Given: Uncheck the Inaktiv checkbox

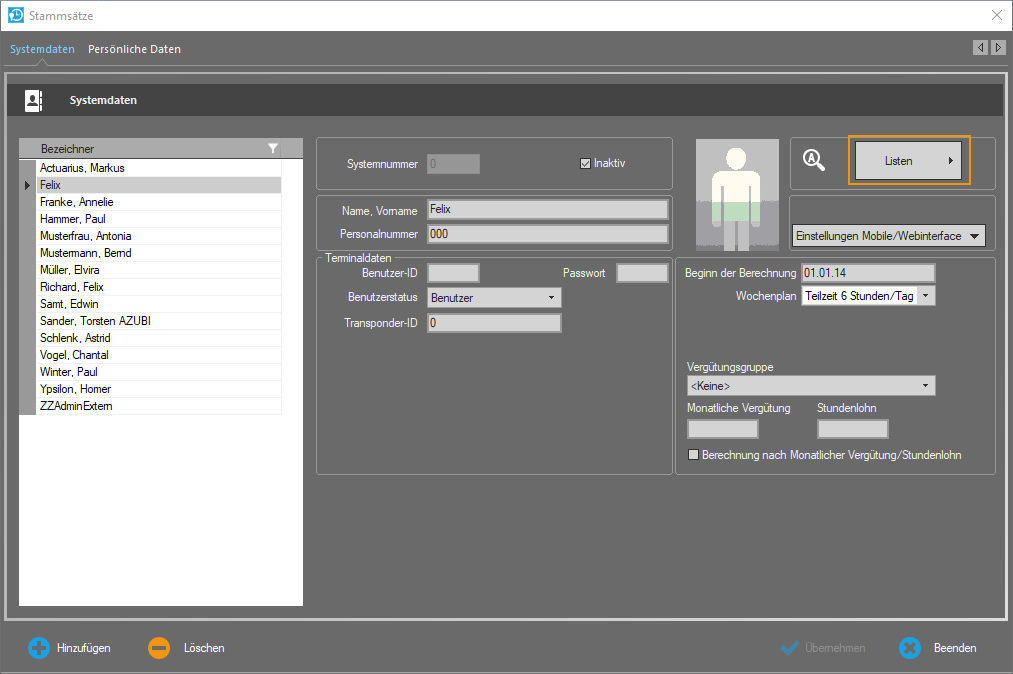Looking at the screenshot, I should pyautogui.click(x=586, y=163).
